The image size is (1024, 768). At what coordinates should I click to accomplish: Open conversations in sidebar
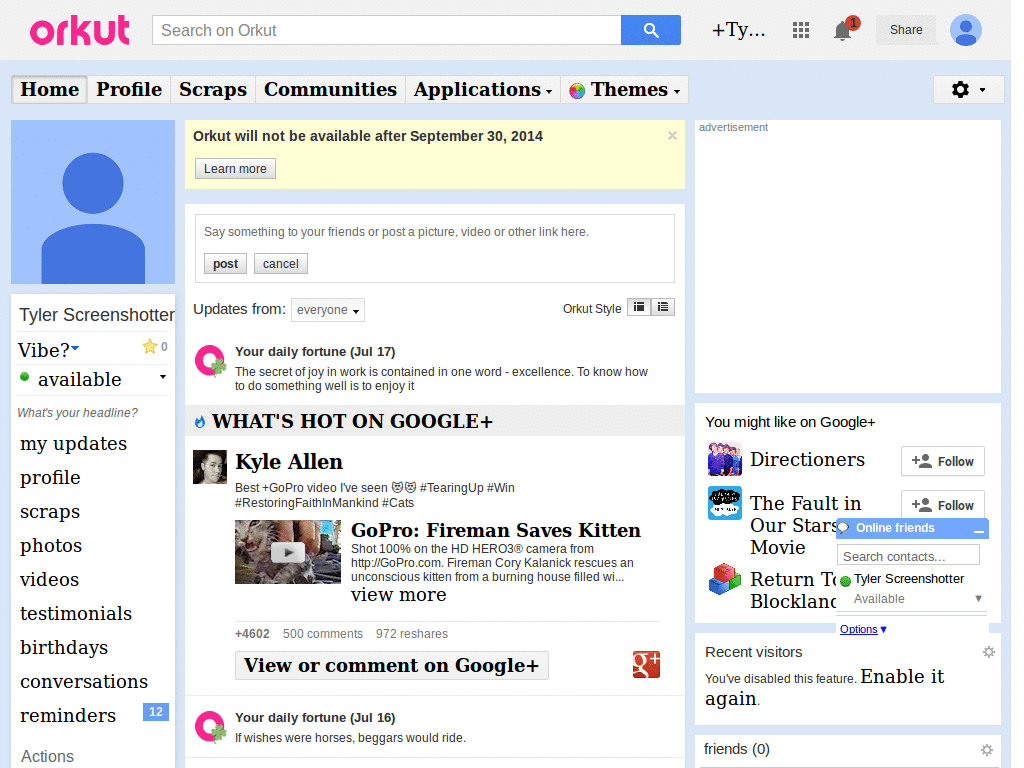click(84, 681)
